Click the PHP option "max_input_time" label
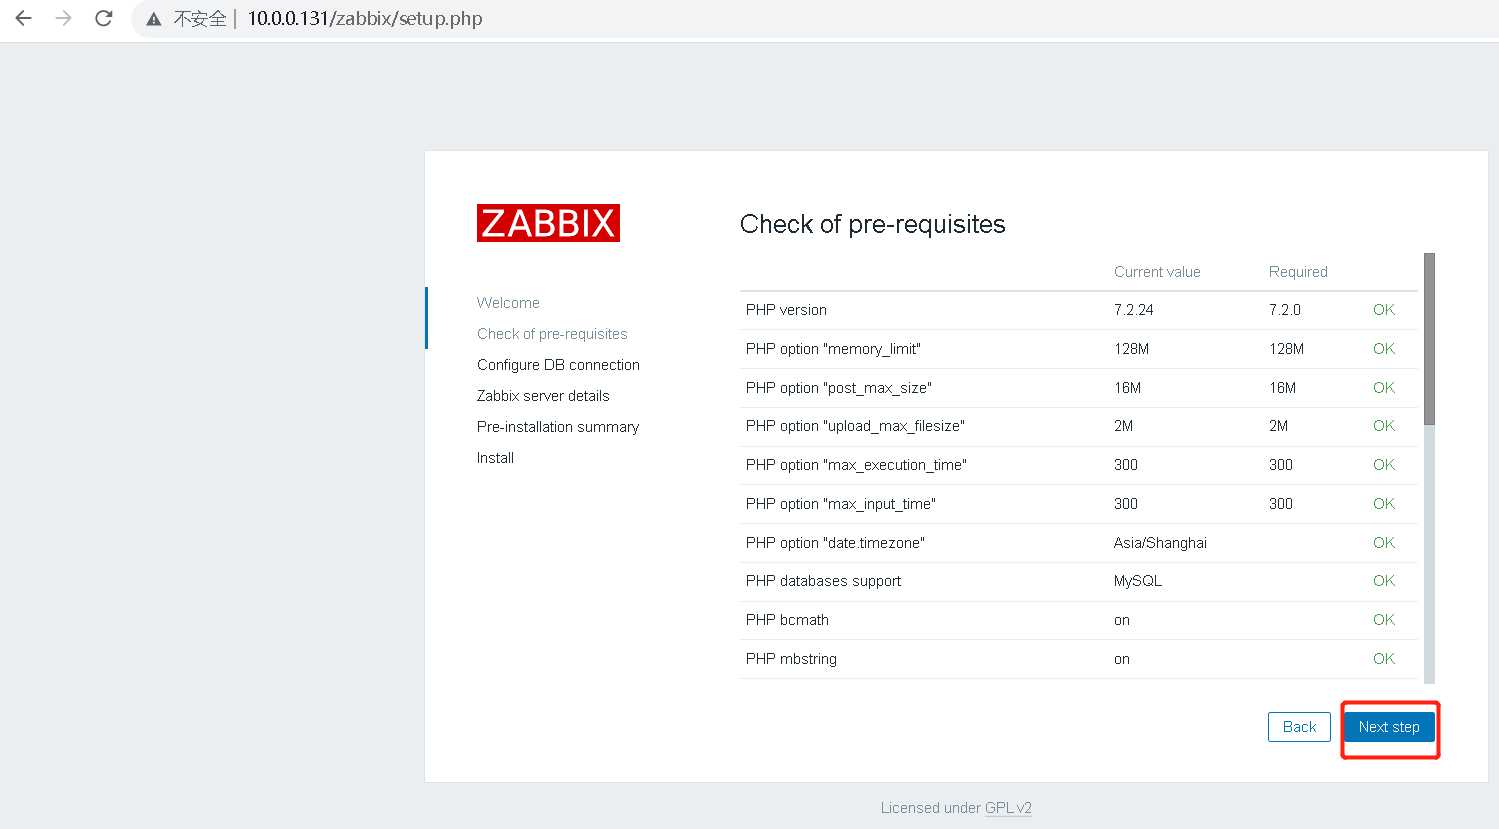Screen dimensions: 1499x829 841,504
